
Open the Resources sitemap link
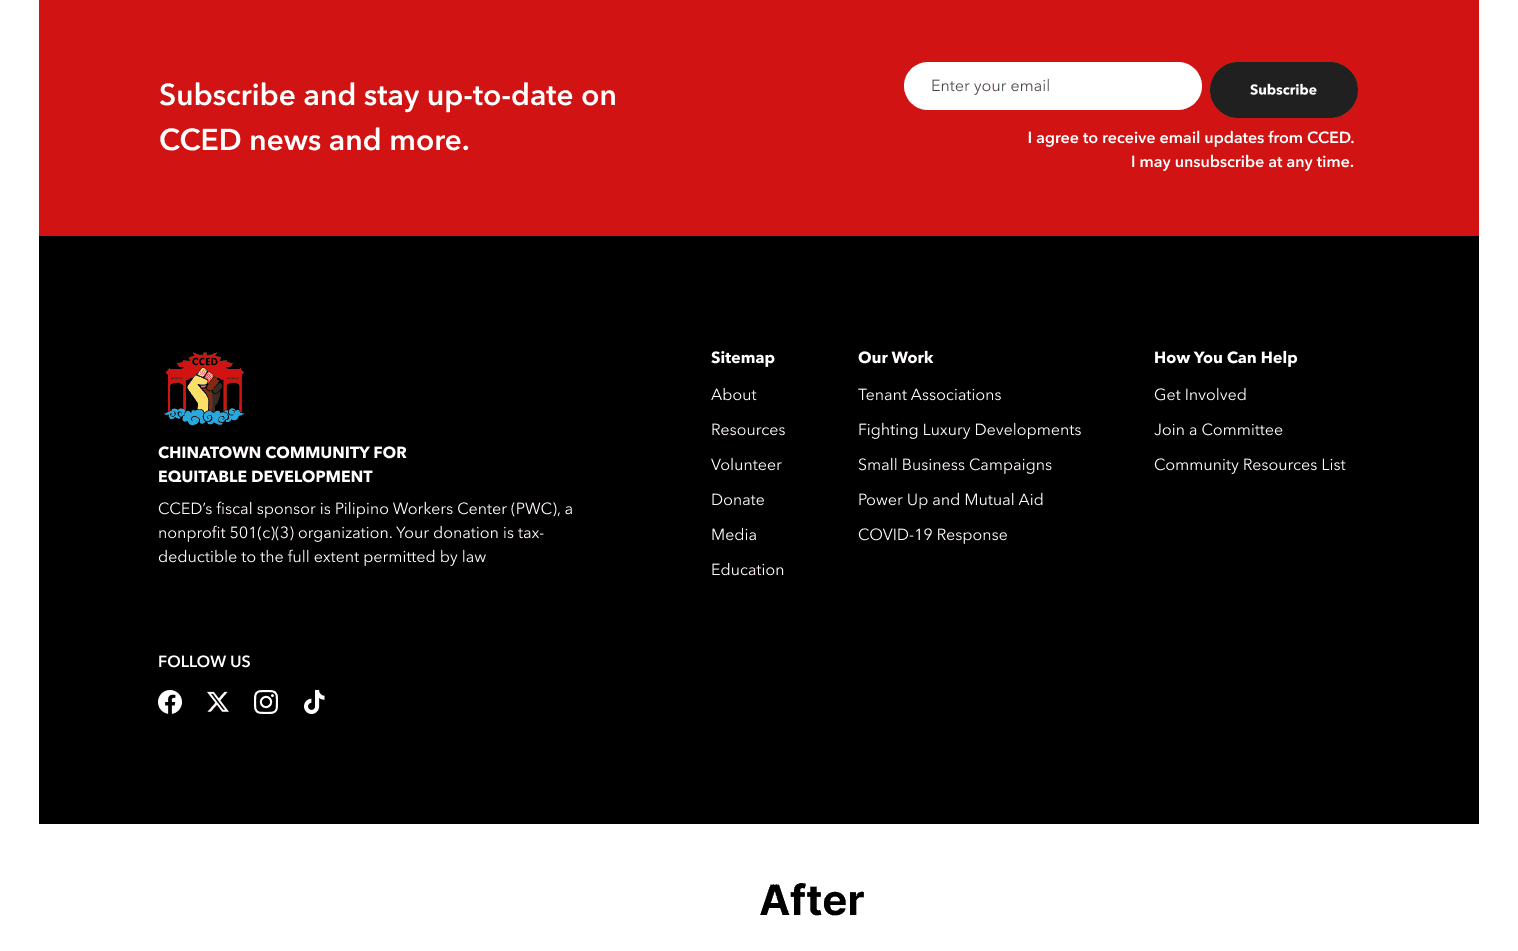click(x=748, y=430)
